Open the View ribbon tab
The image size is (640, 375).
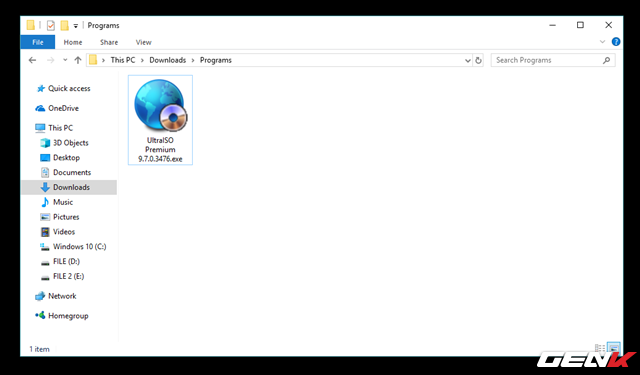coord(143,42)
